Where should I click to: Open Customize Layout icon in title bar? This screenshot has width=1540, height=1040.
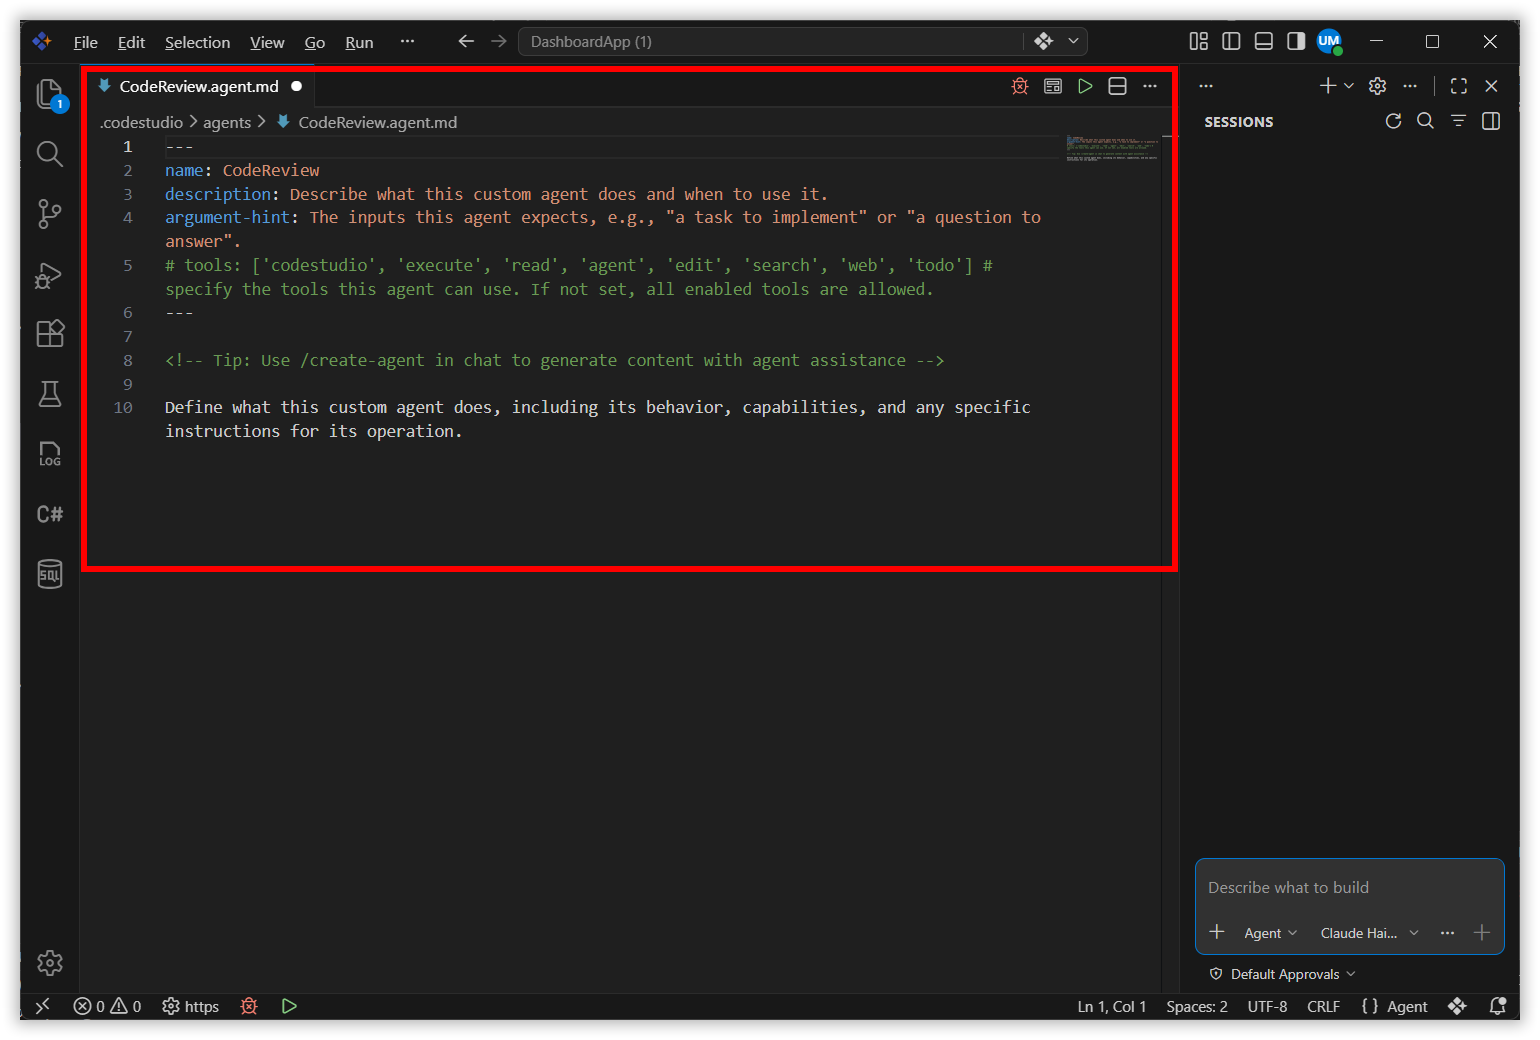tap(1199, 41)
